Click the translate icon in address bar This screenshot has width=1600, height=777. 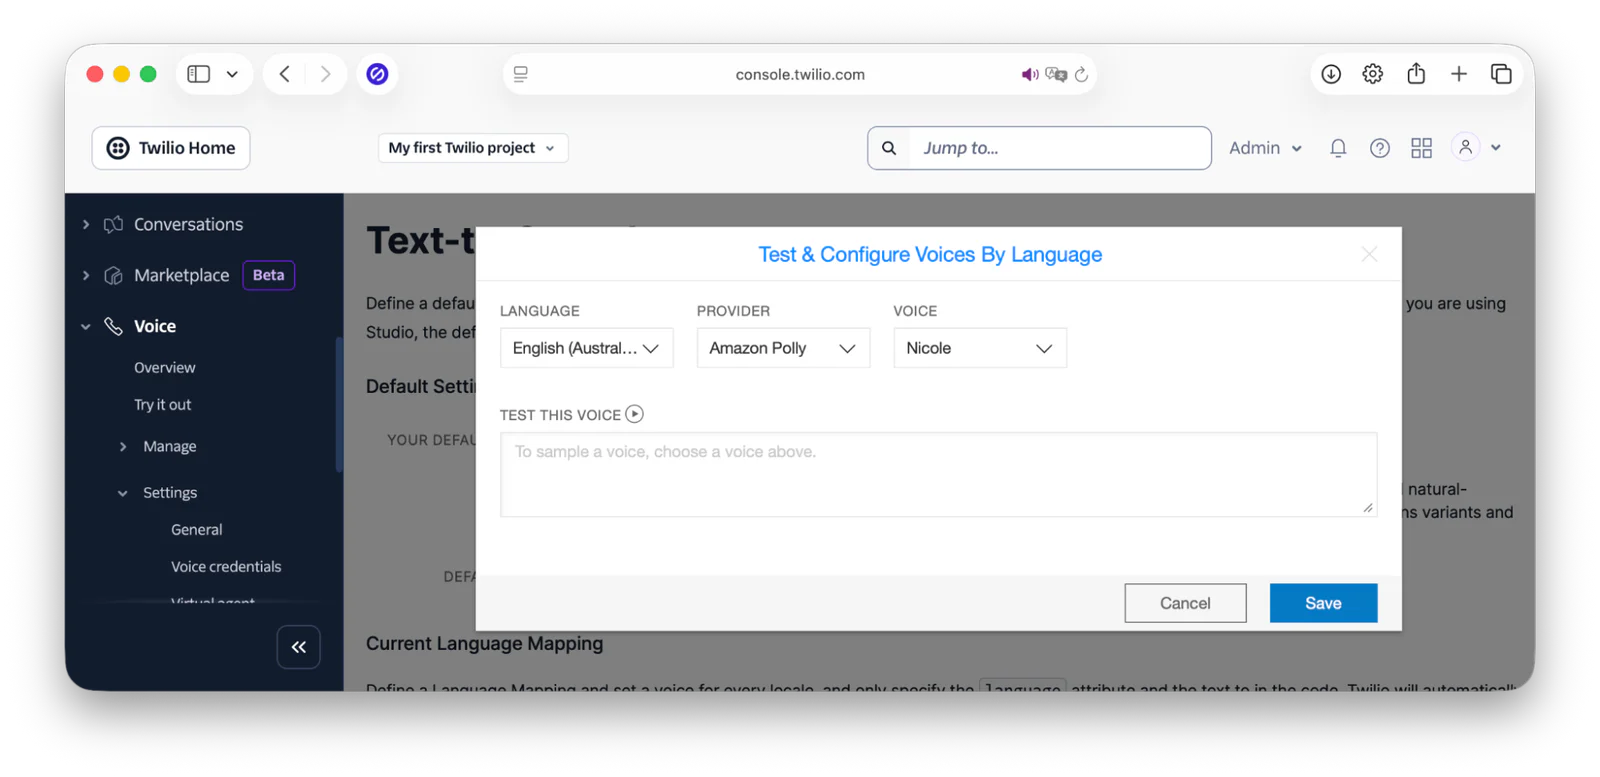pyautogui.click(x=1056, y=74)
